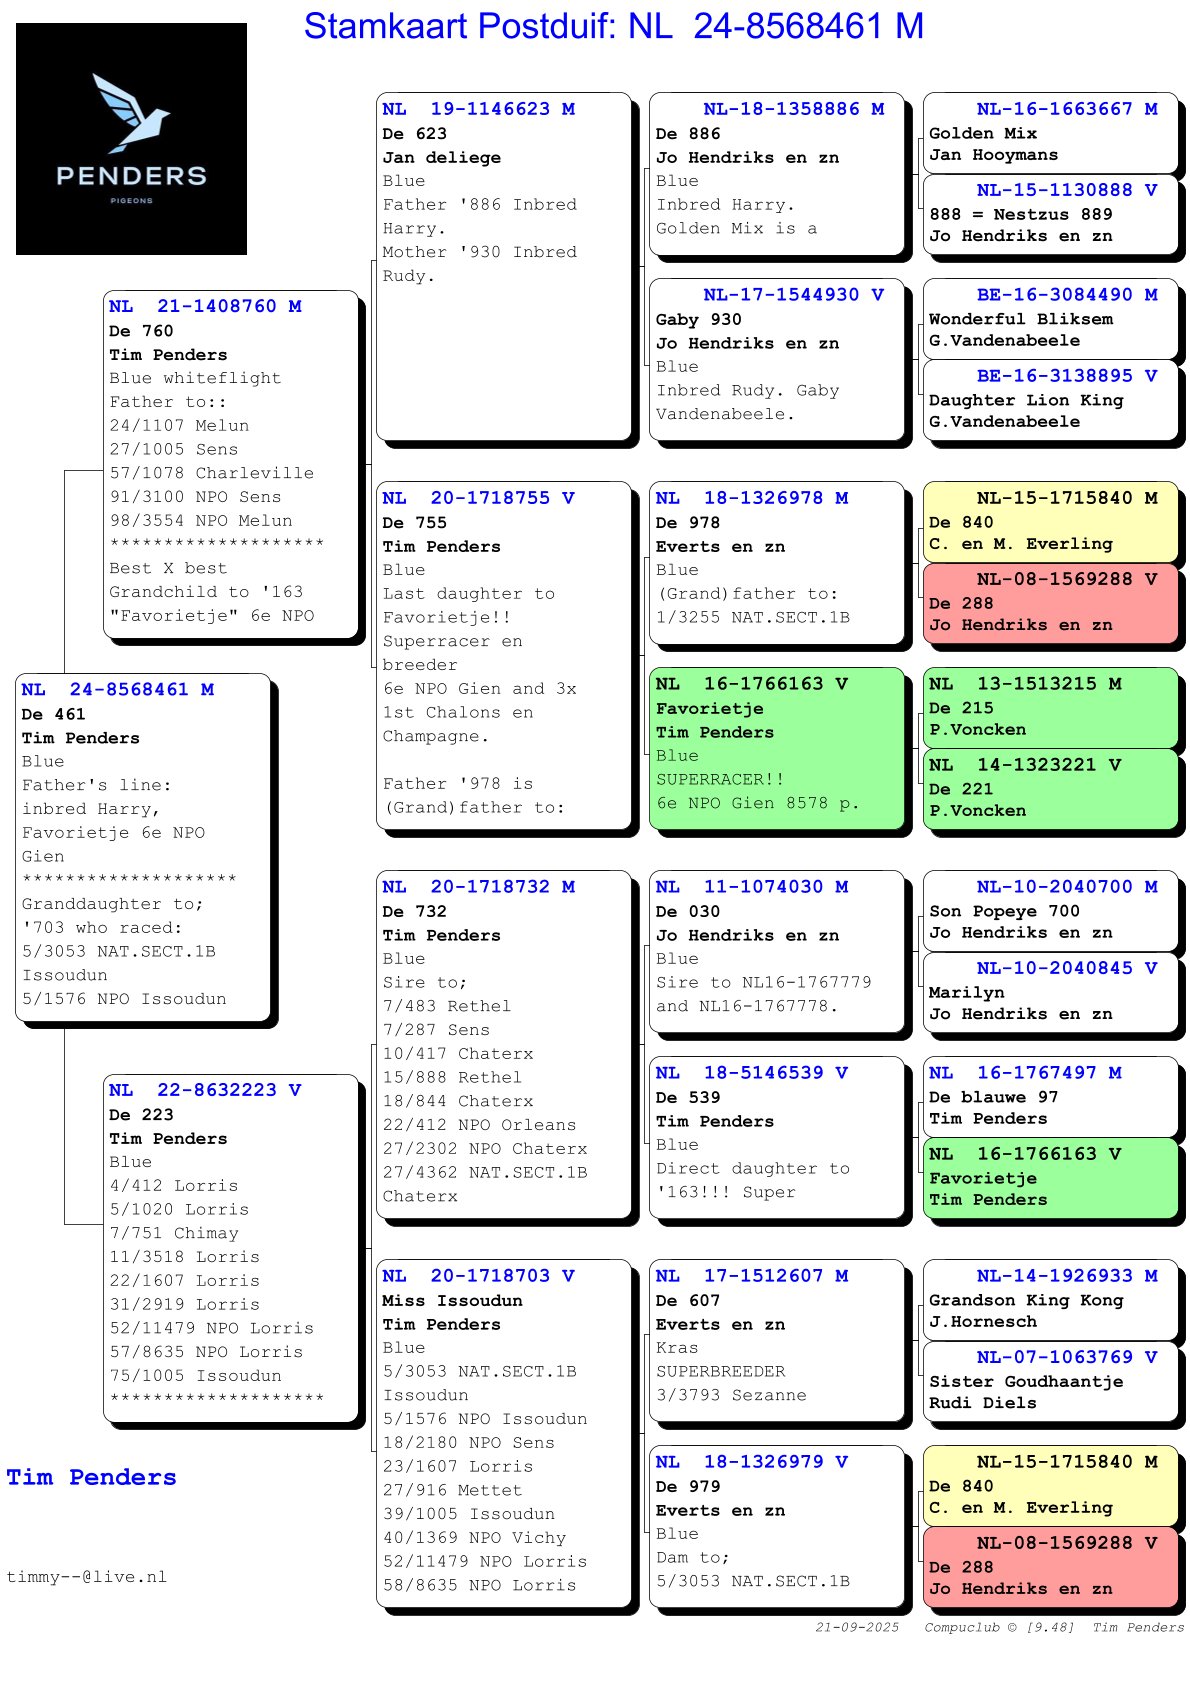Open the timmy--@live.nl email address
The width and height of the screenshot is (1190, 1683).
click(87, 1577)
